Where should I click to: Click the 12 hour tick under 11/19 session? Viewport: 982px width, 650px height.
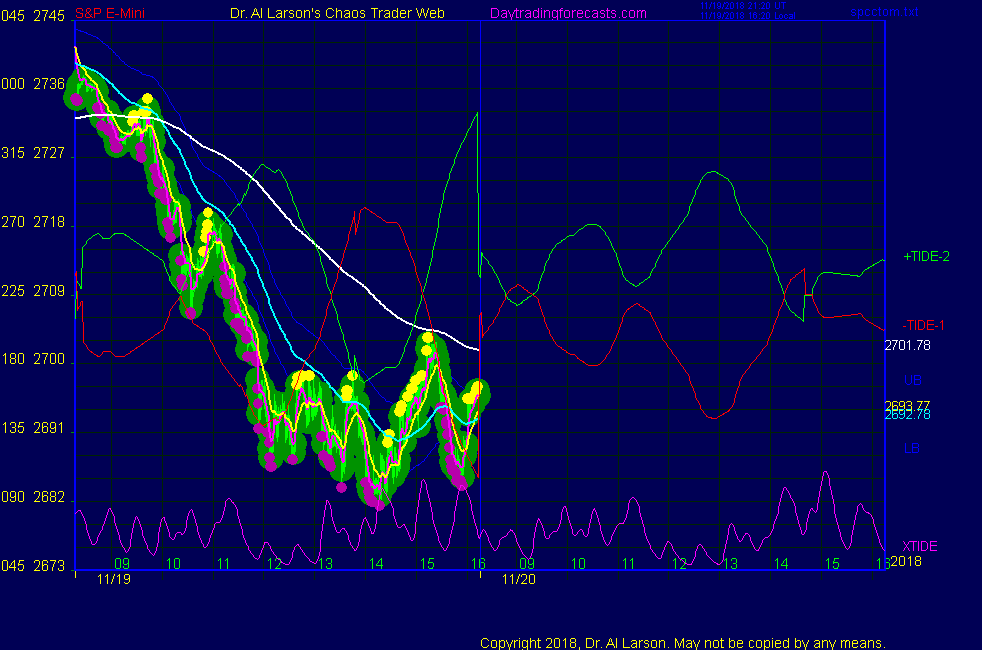(x=274, y=564)
